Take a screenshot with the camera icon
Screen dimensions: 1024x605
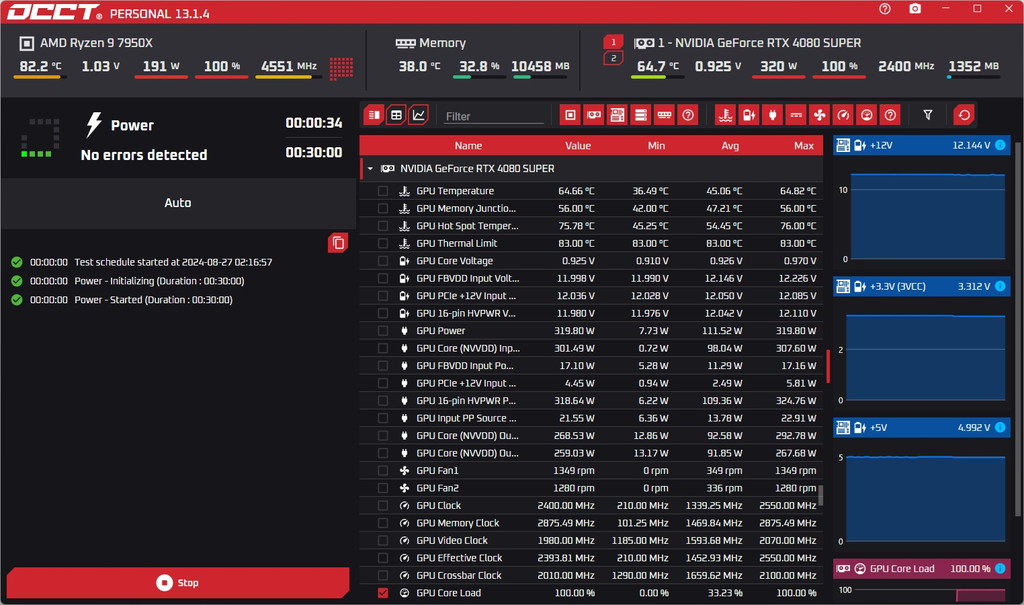[915, 9]
